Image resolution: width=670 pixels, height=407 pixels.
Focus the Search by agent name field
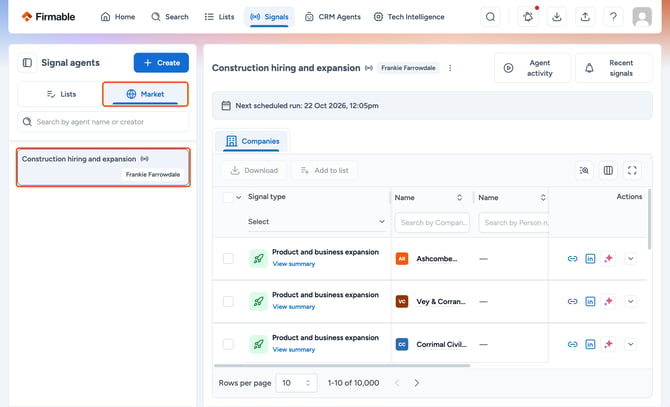click(103, 122)
